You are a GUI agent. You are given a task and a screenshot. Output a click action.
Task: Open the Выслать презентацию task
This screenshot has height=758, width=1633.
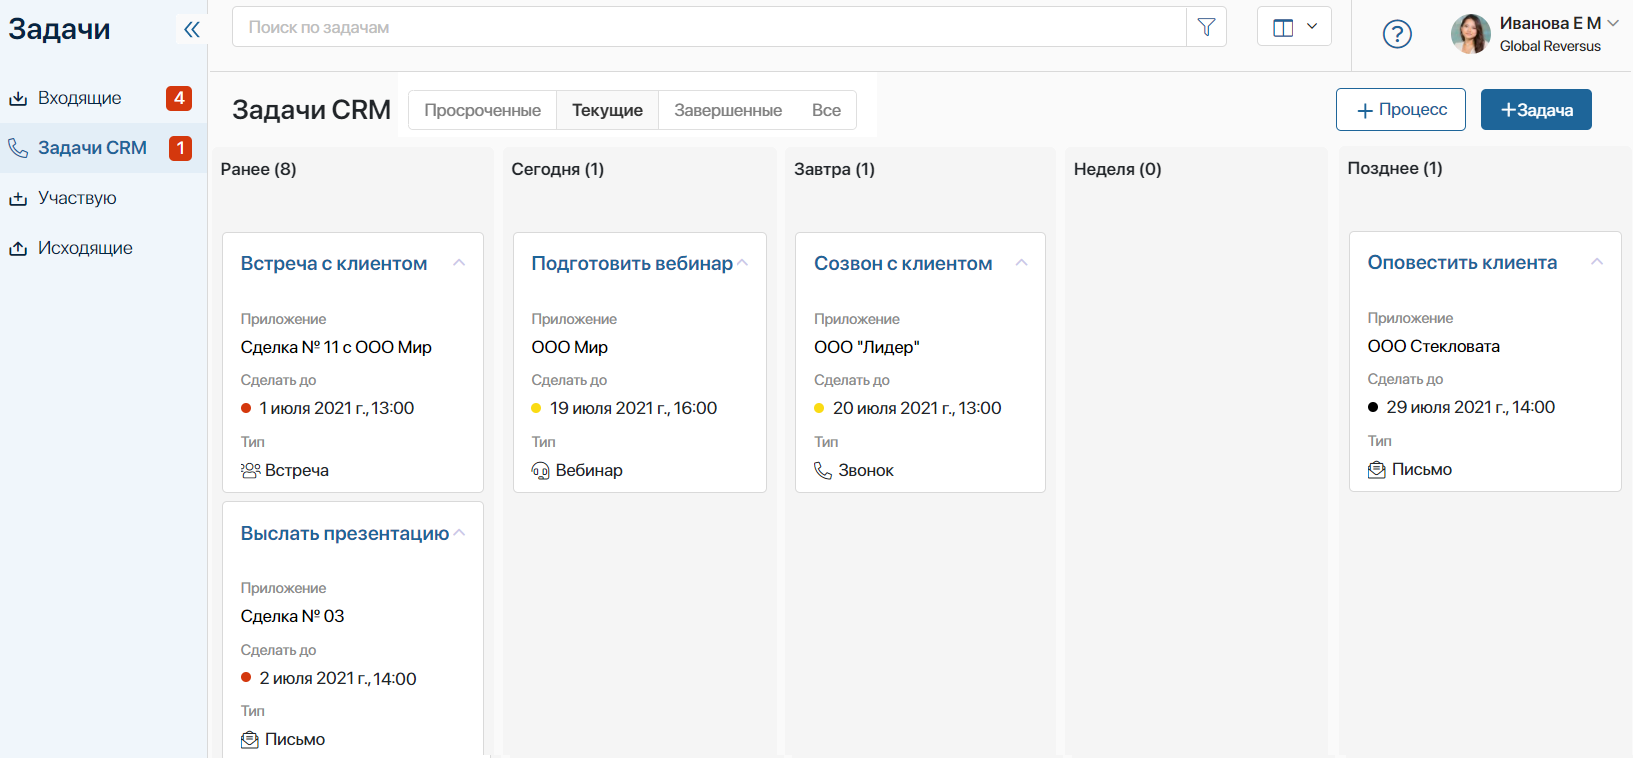click(x=345, y=533)
